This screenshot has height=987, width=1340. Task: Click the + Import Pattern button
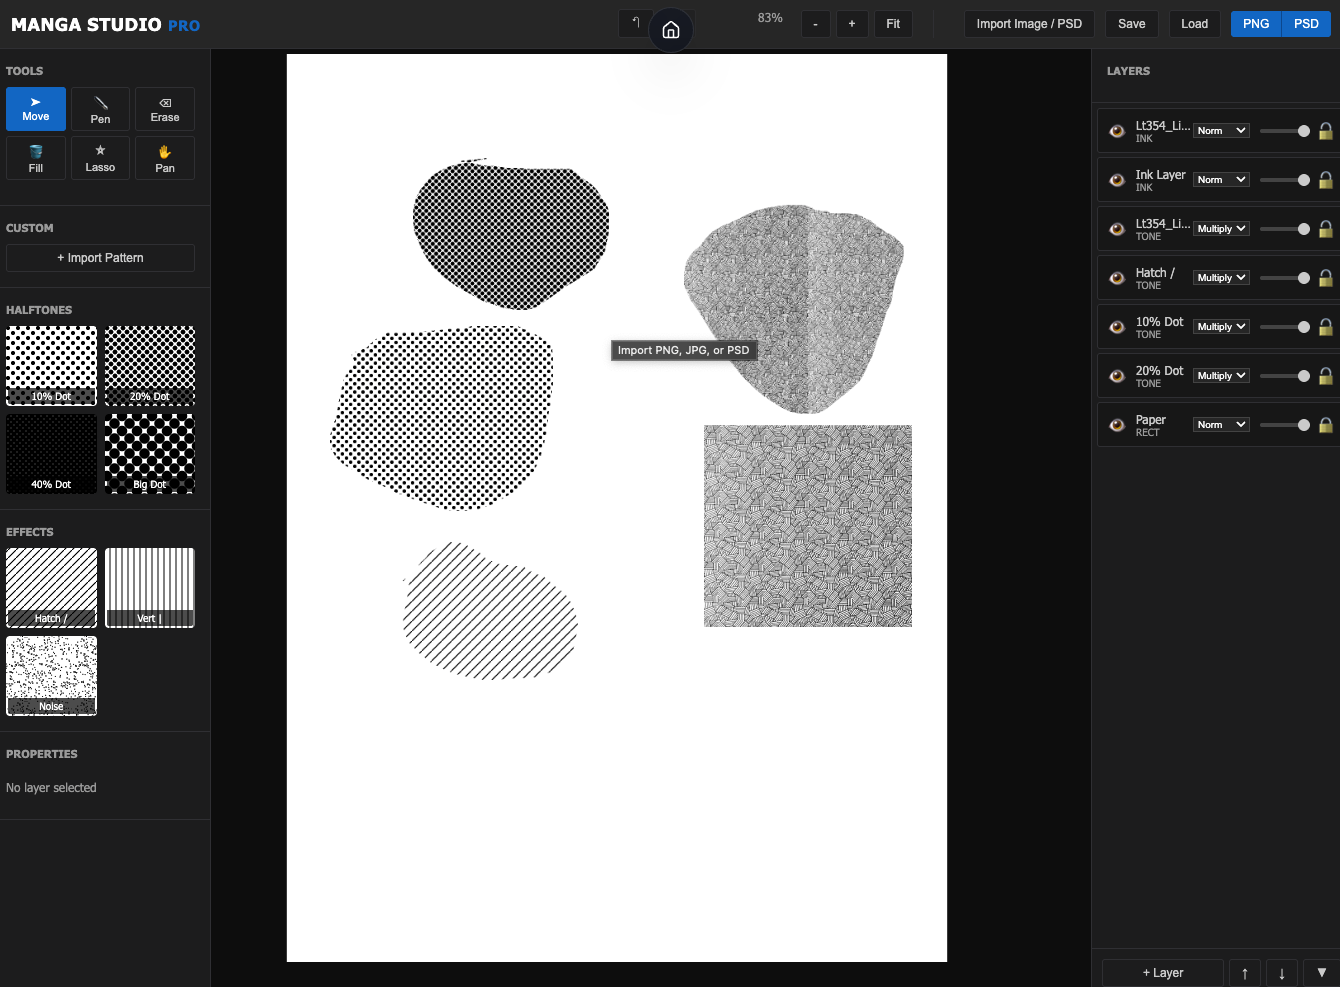click(100, 258)
